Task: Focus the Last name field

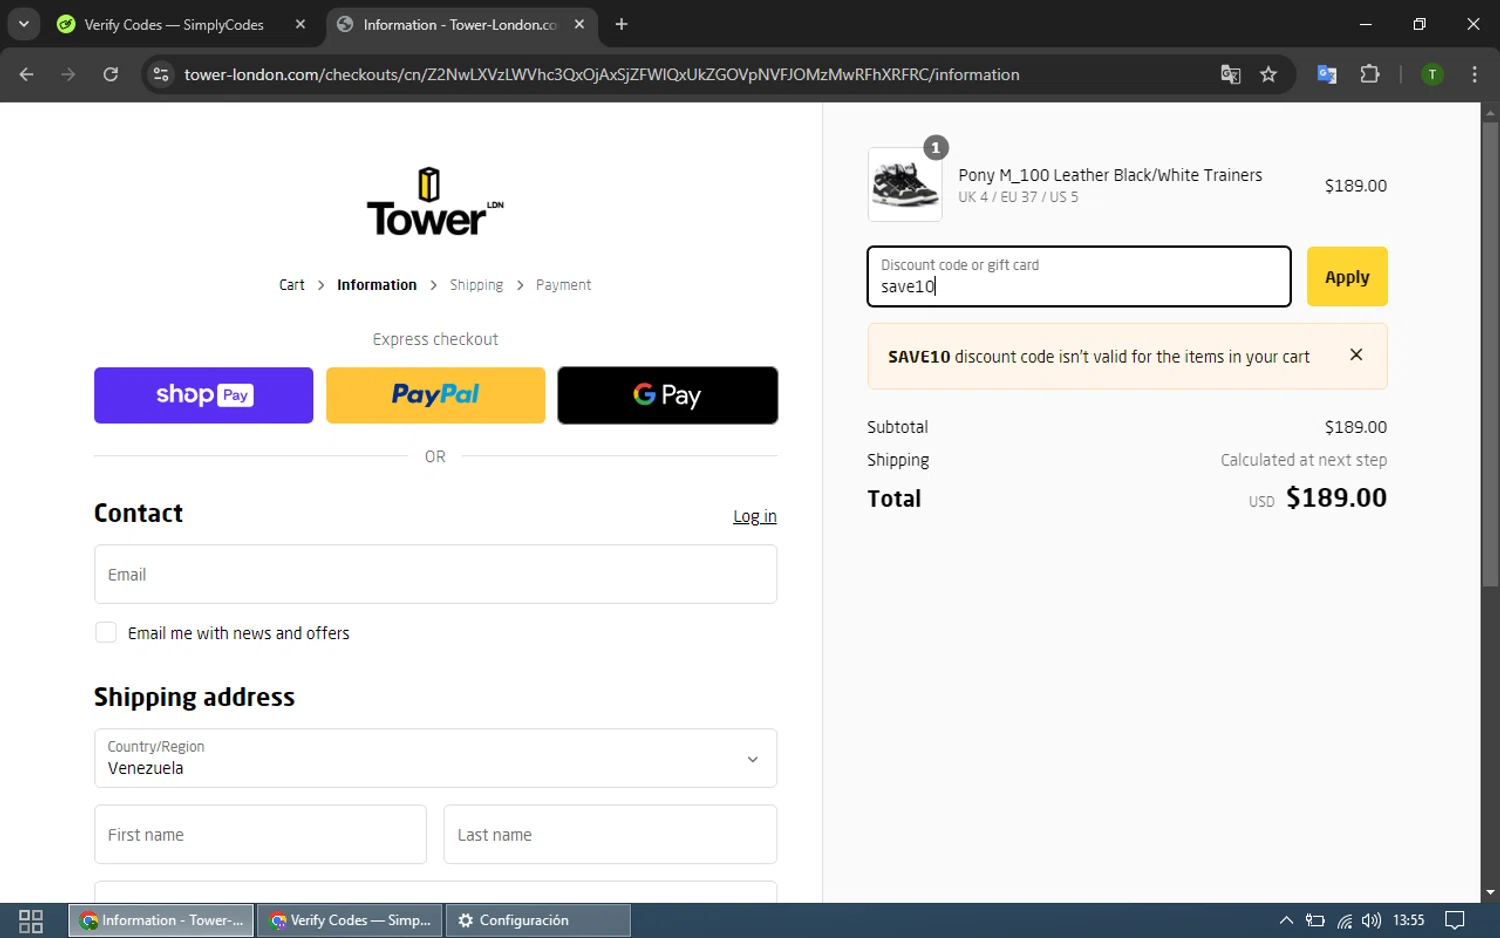Action: (610, 834)
